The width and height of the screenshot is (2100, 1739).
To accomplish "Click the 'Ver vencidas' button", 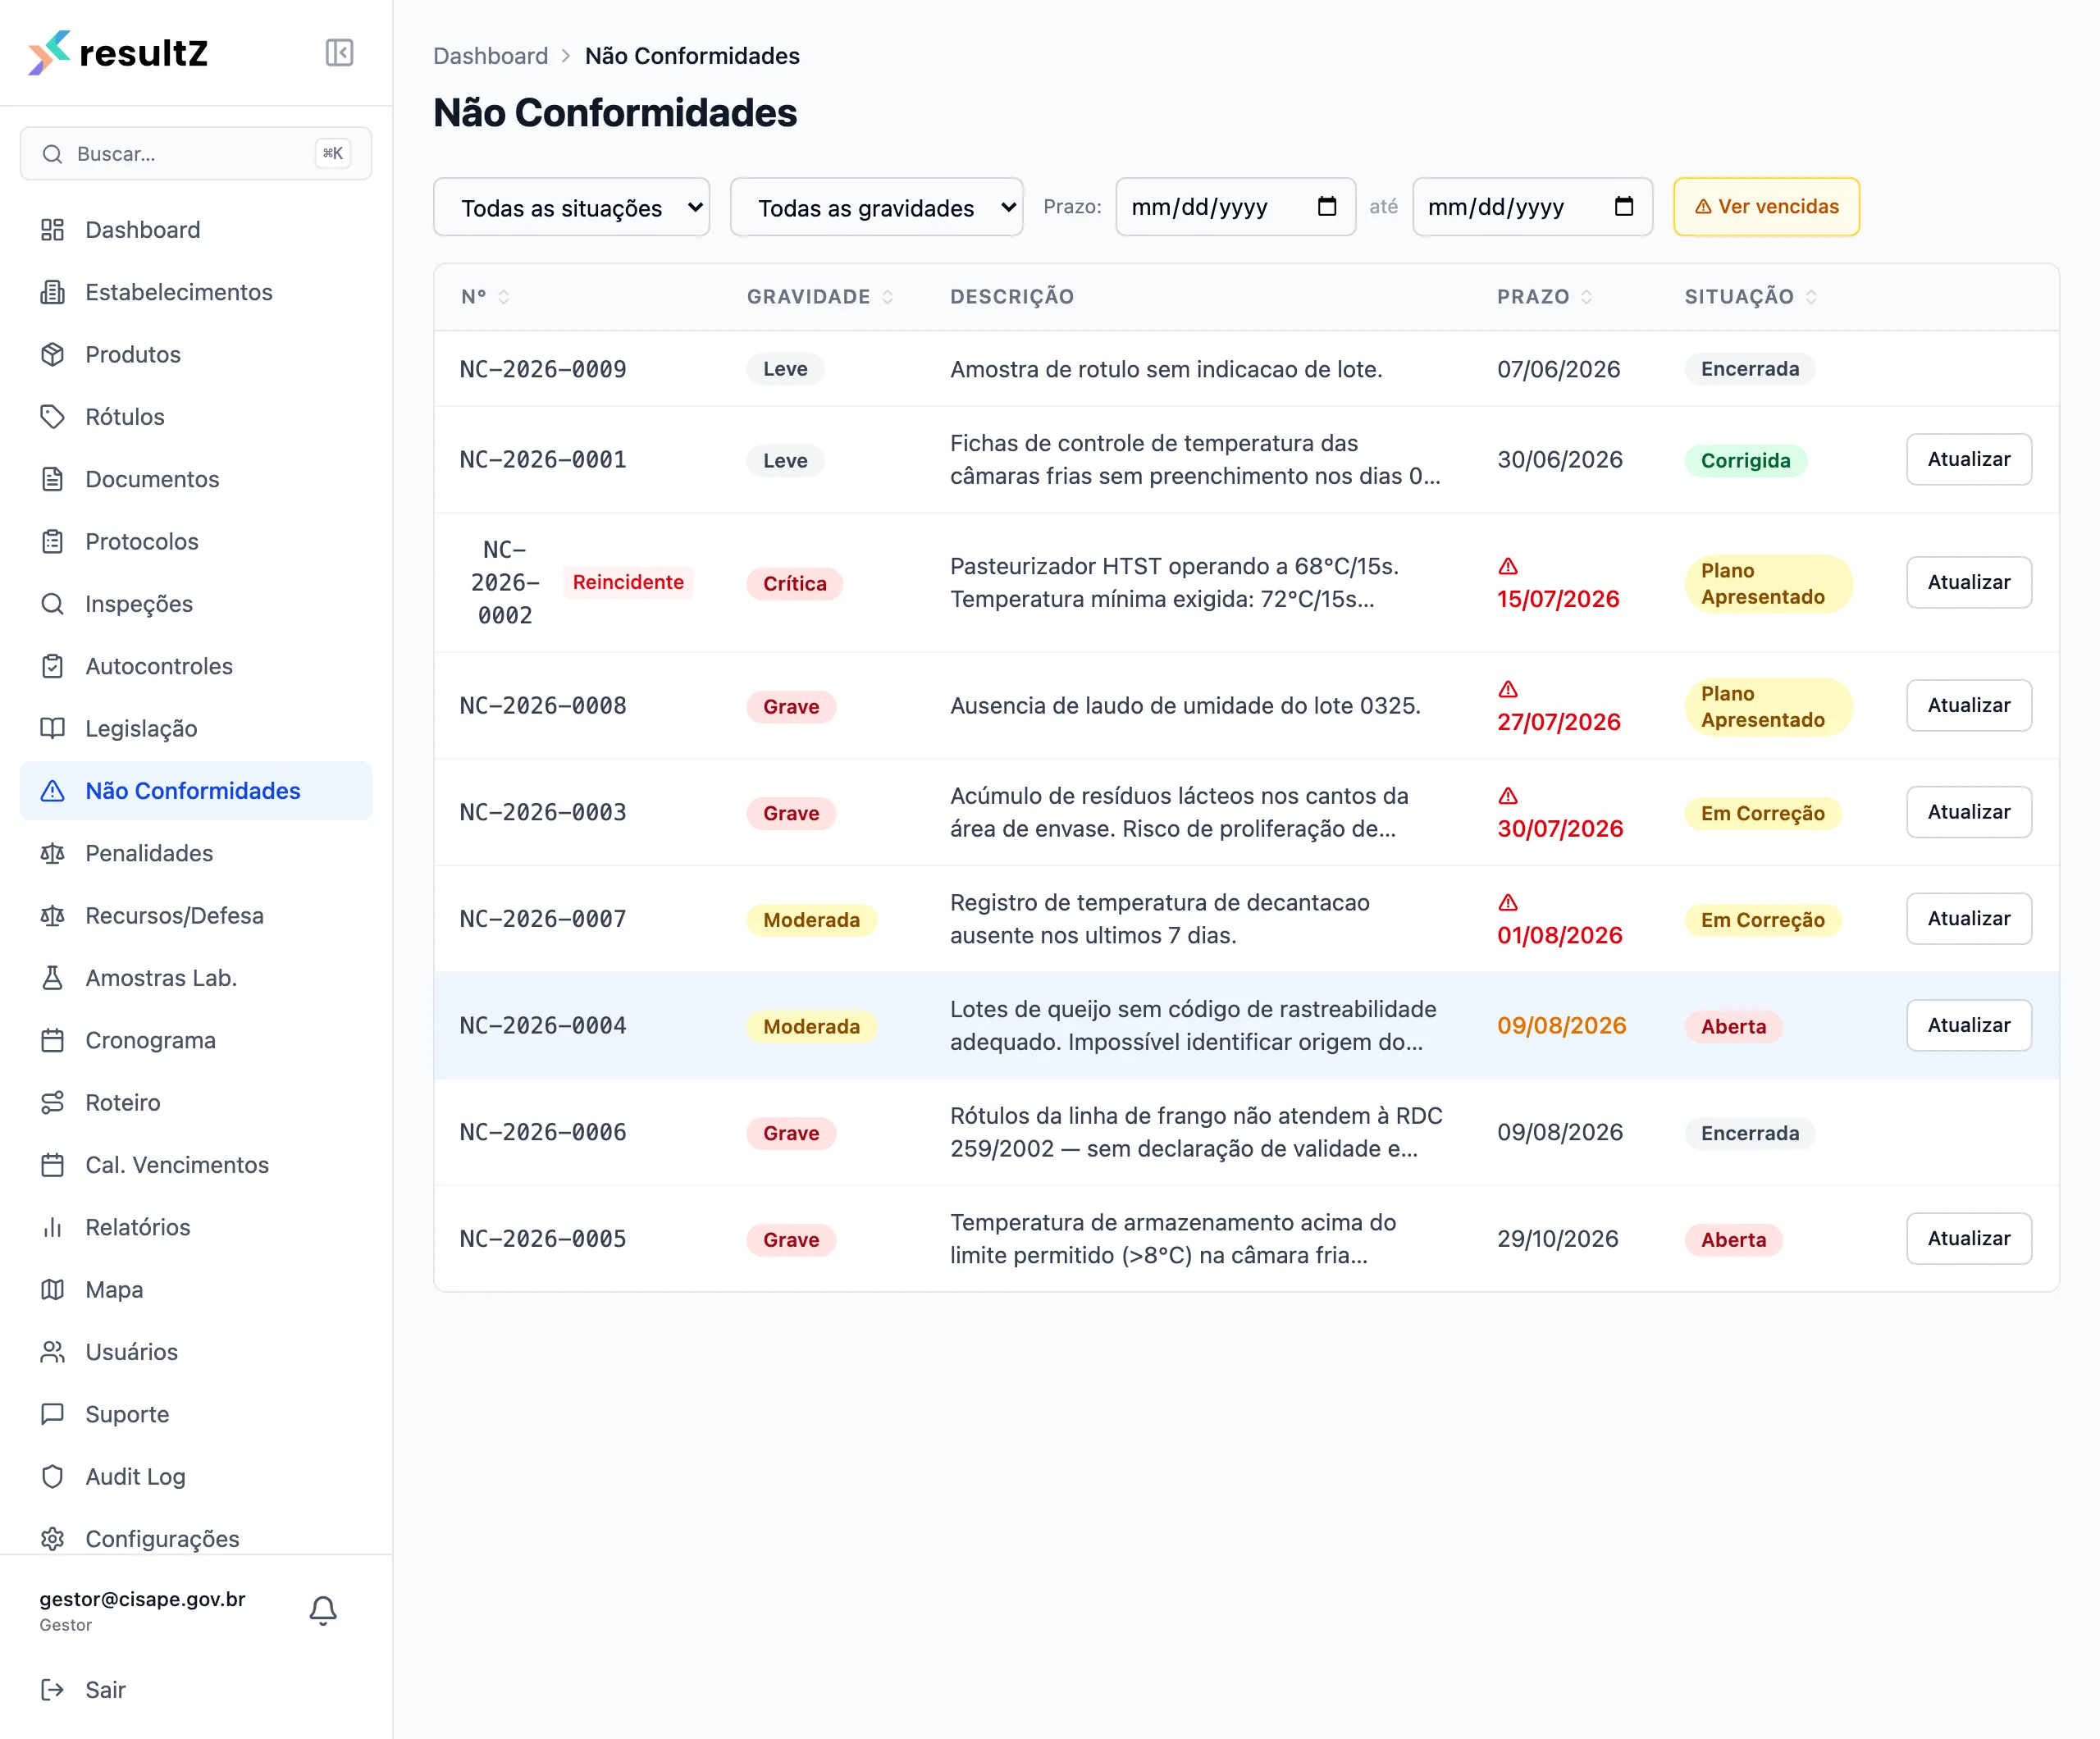I will pos(1766,207).
